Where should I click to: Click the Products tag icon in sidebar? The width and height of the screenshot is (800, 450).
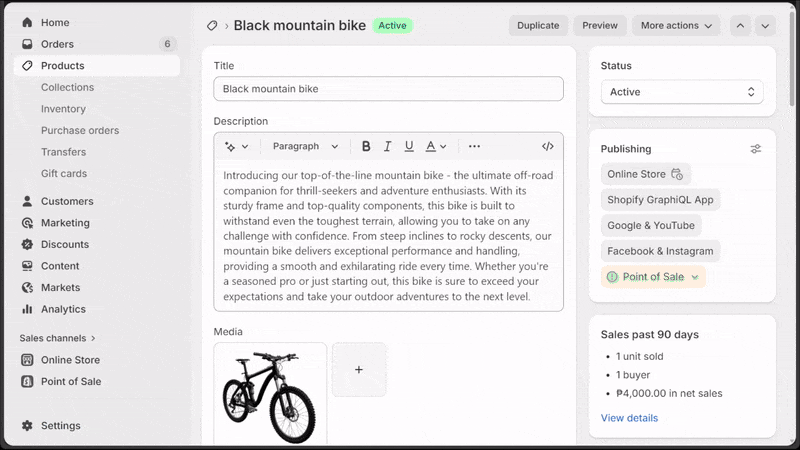(27, 65)
